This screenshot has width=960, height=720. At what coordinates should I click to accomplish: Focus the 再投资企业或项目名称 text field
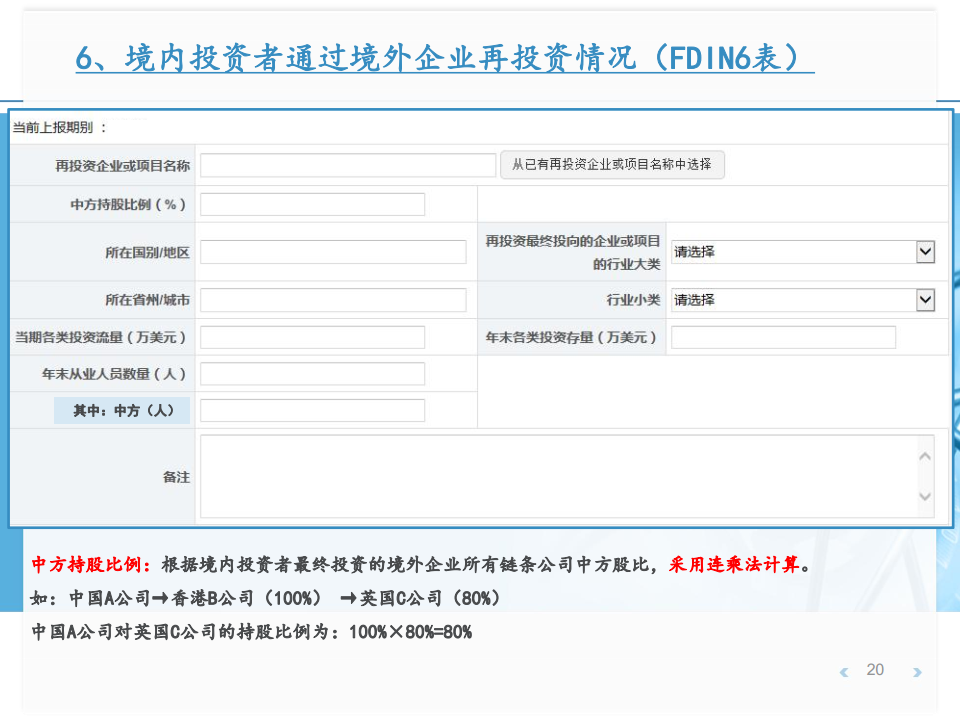(x=348, y=165)
